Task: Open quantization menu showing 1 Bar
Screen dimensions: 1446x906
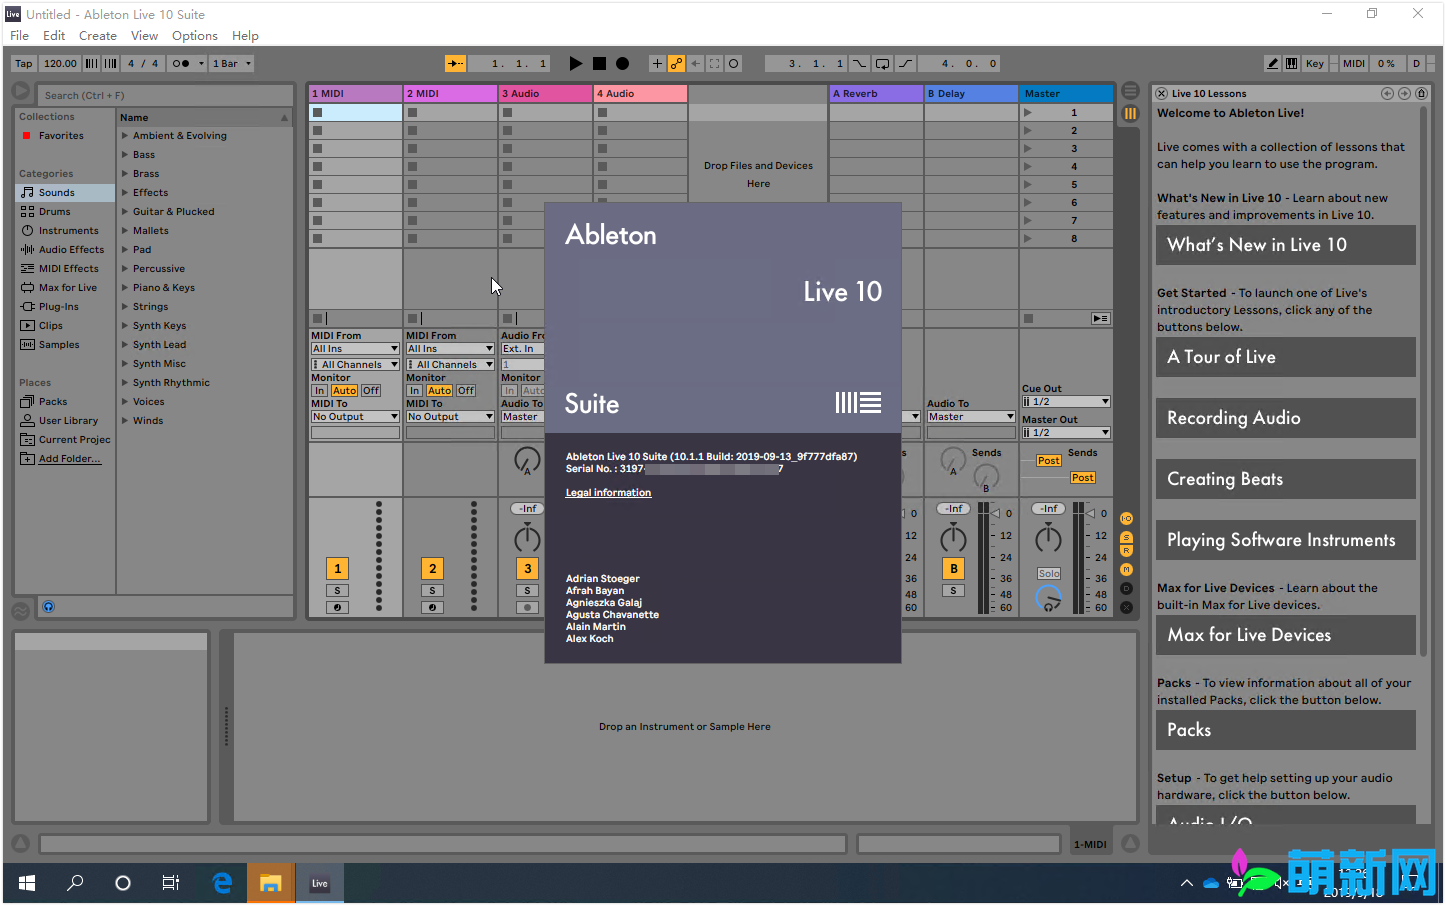Action: click(232, 63)
